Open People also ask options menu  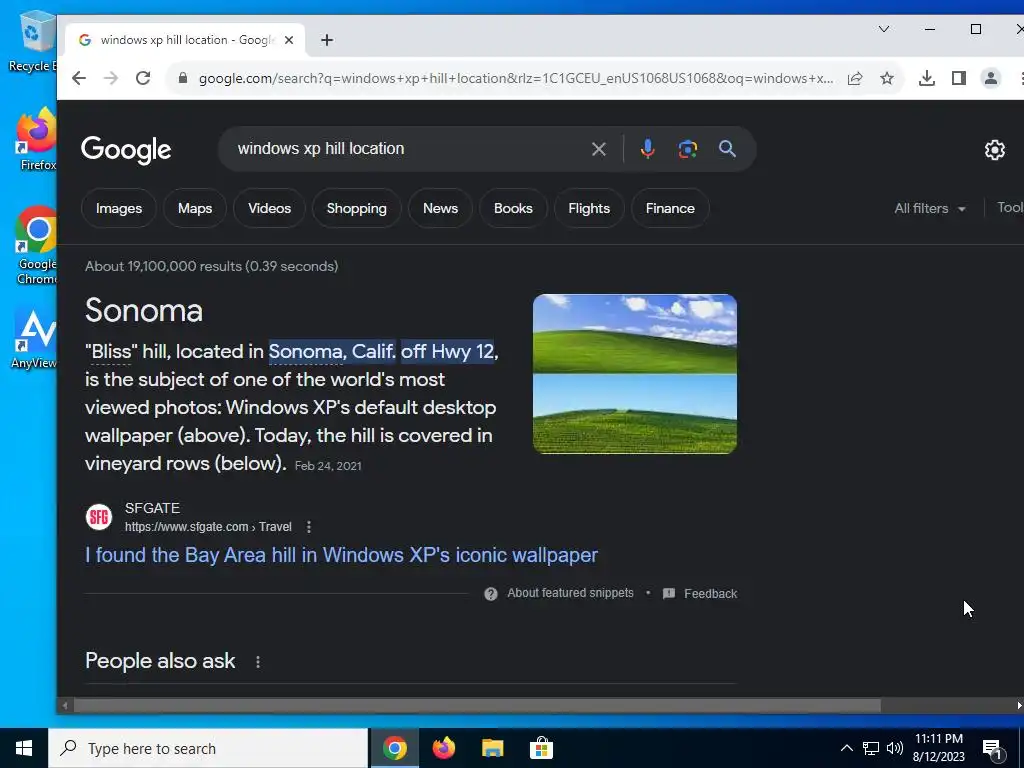(258, 662)
